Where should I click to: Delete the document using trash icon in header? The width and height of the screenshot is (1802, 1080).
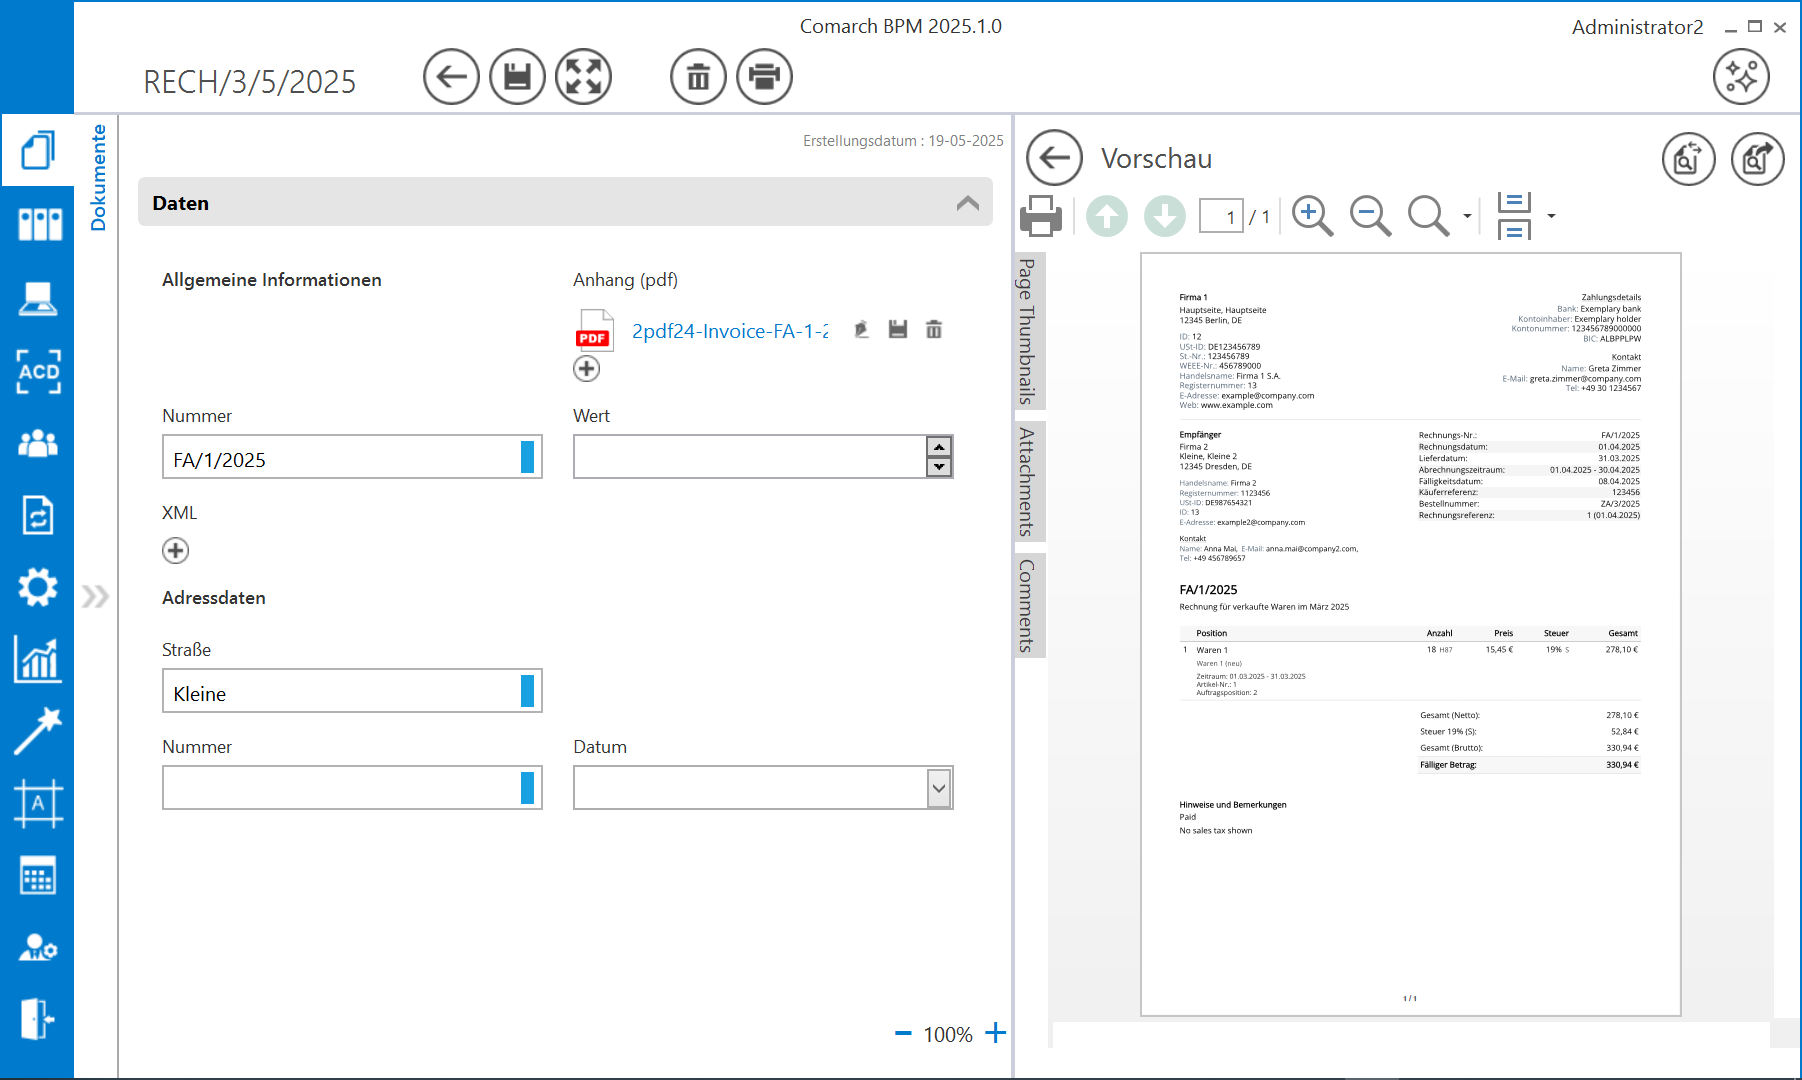[698, 77]
